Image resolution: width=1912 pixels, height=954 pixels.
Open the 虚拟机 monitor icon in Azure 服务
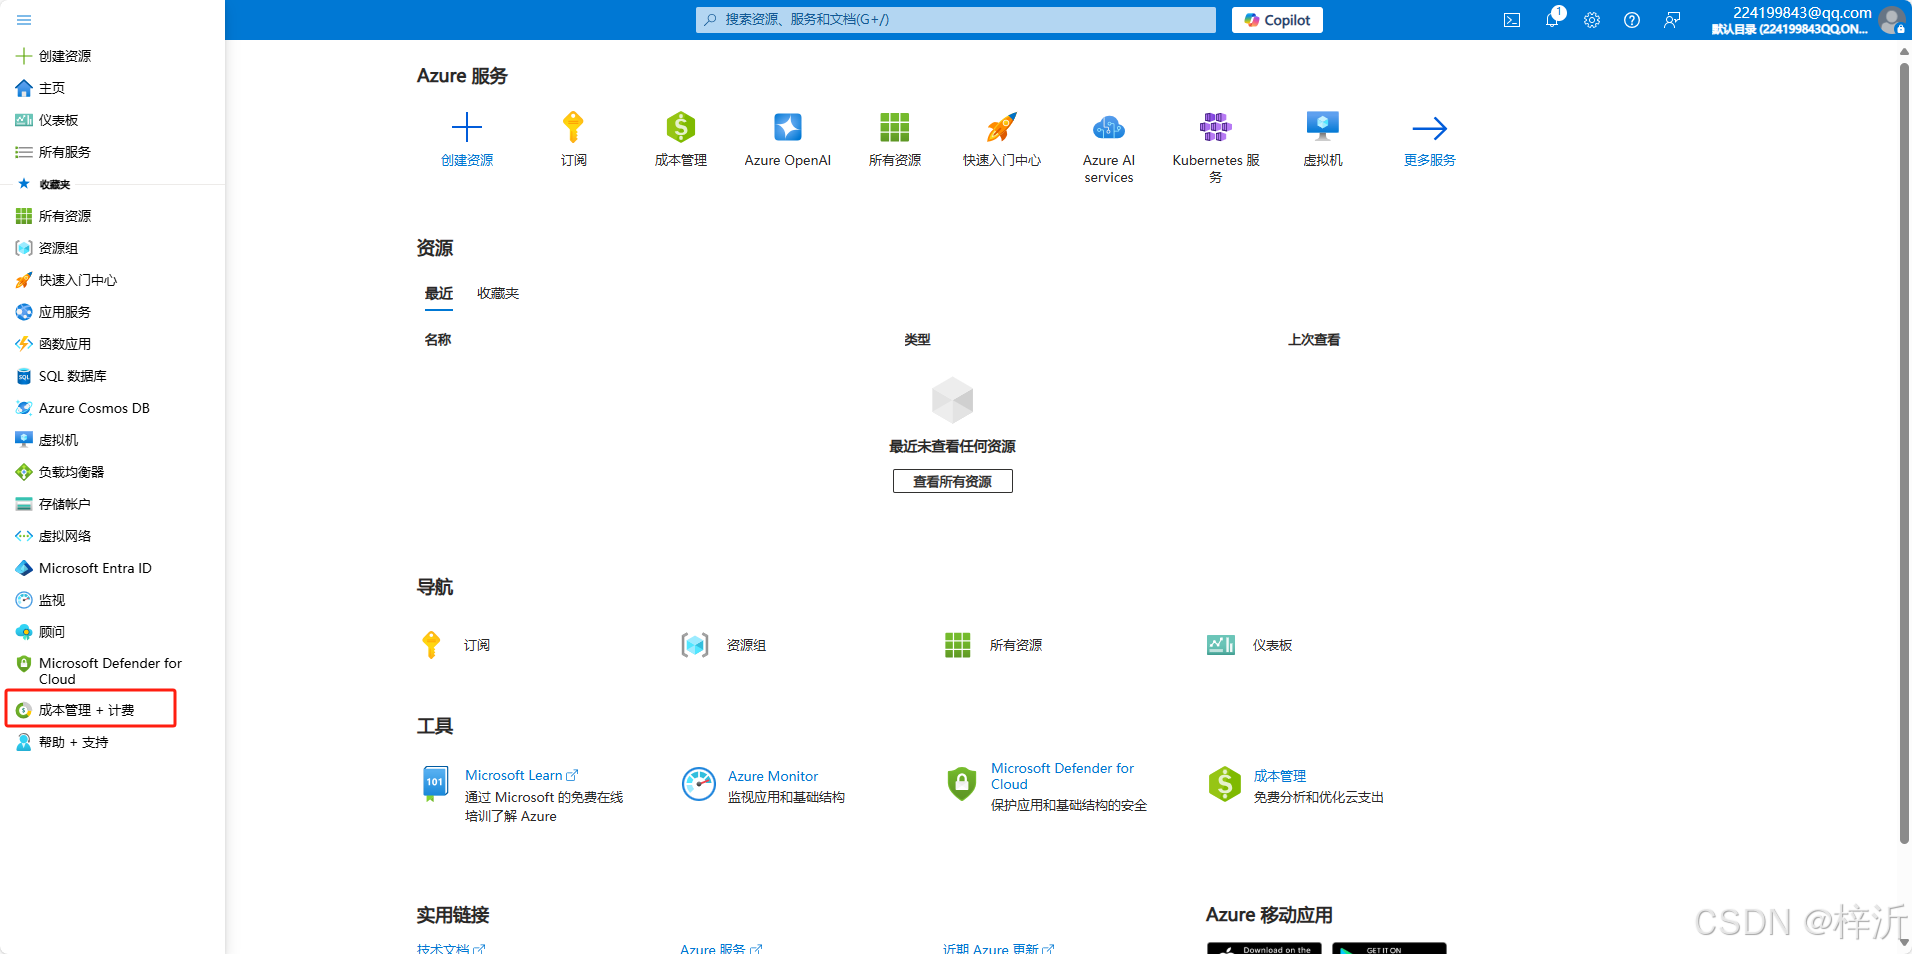pos(1323,127)
